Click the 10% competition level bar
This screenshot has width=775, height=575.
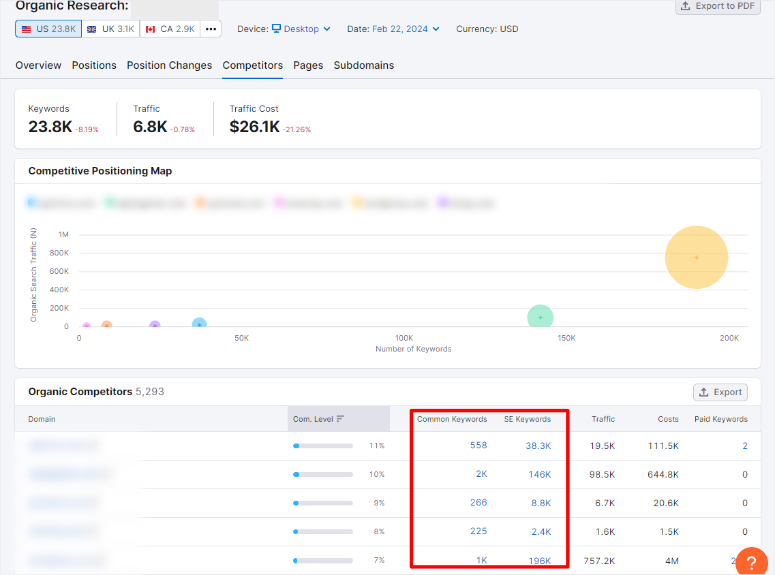point(323,474)
